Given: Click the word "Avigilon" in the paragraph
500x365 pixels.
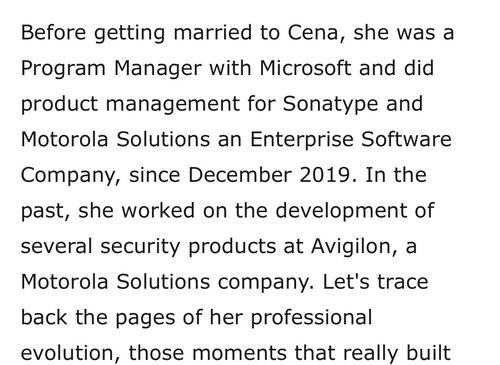Looking at the screenshot, I should coord(355,247).
